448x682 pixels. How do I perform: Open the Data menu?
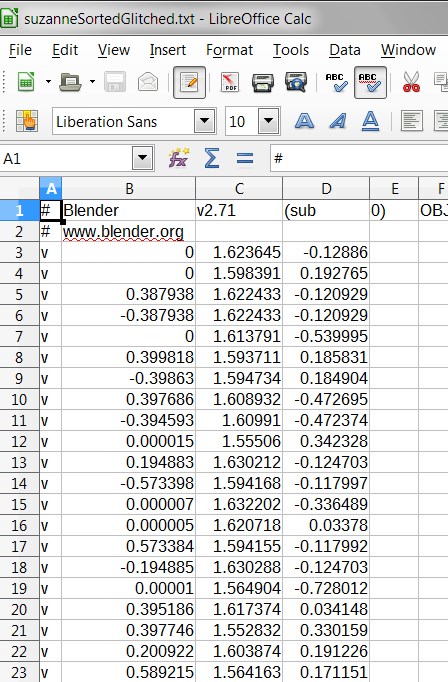tap(344, 50)
